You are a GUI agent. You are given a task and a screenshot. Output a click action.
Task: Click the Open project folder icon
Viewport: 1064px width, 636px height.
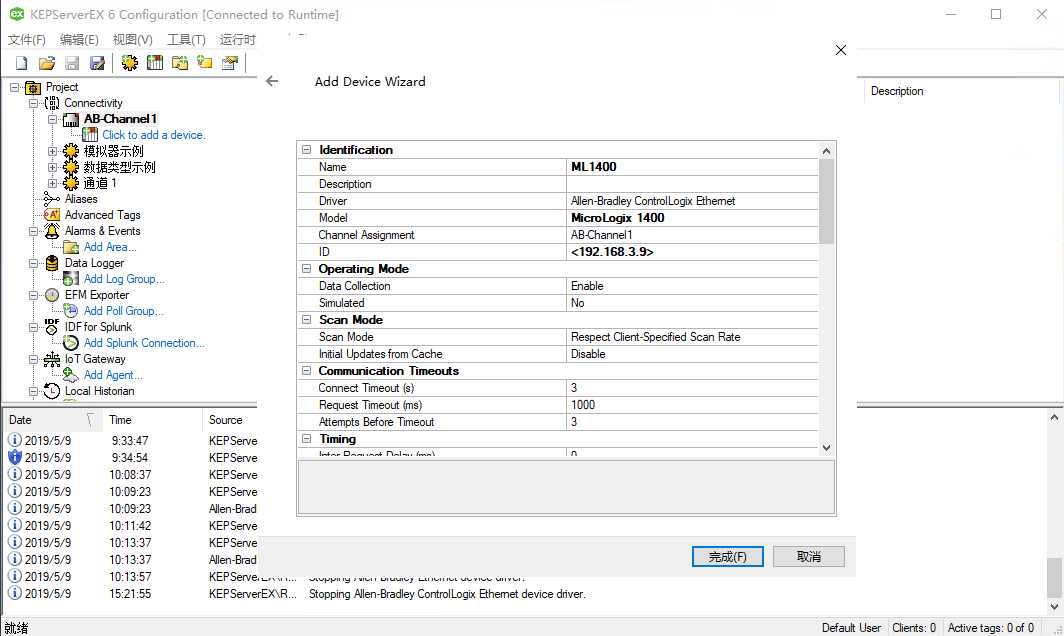[46, 63]
